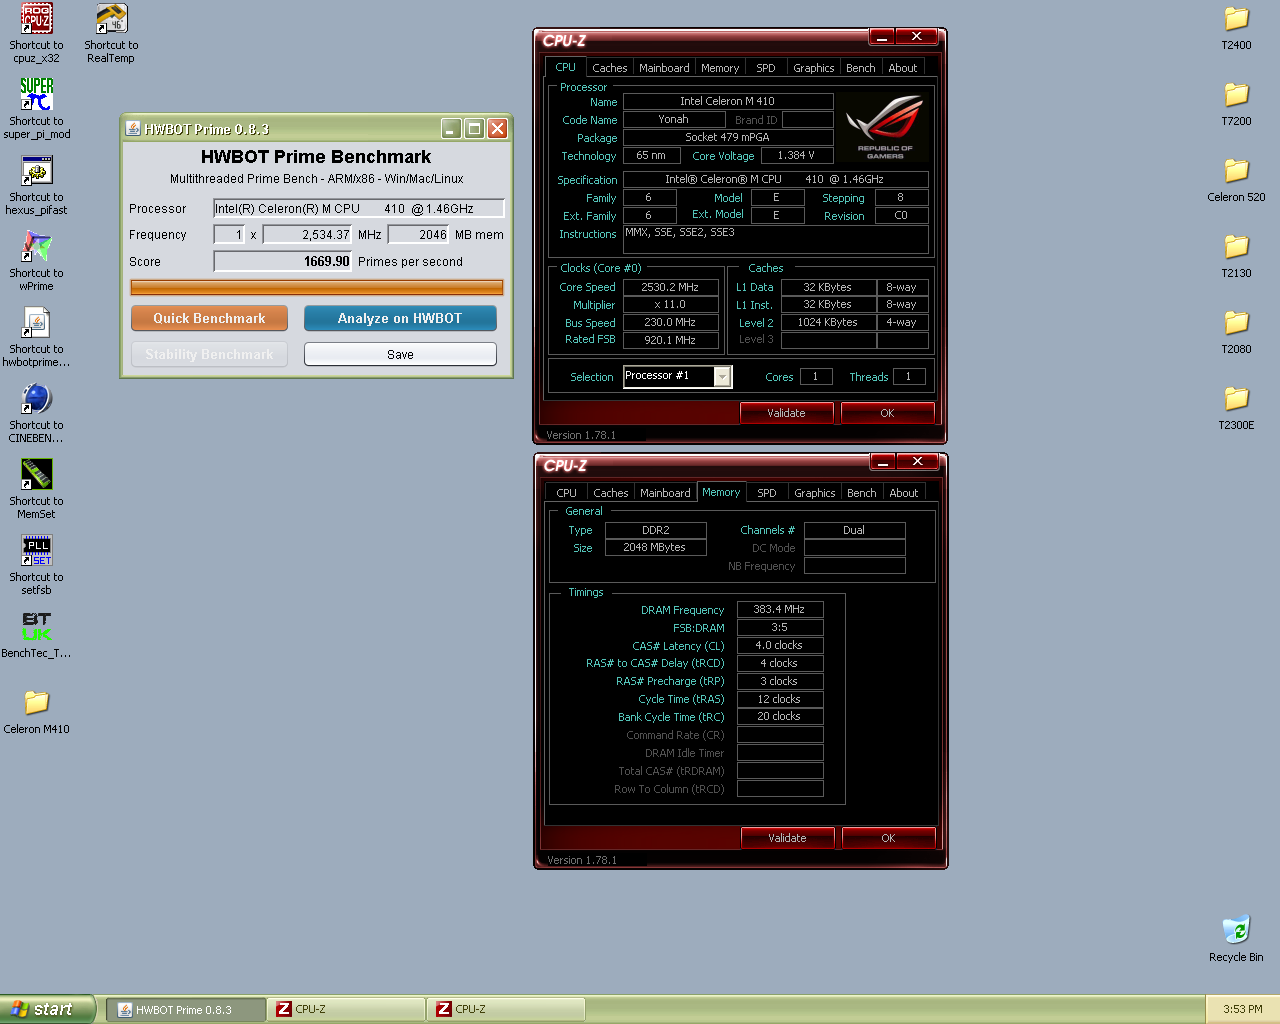
Task: Switch to Mainboard tab in upper CPU-Z window
Action: click(x=664, y=68)
